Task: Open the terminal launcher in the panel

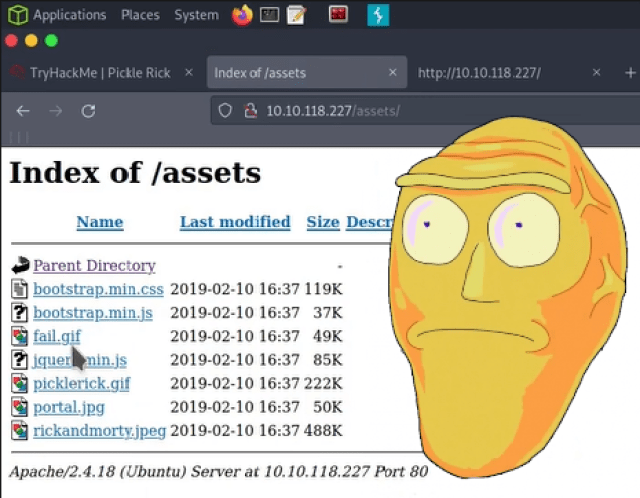Action: (269, 15)
